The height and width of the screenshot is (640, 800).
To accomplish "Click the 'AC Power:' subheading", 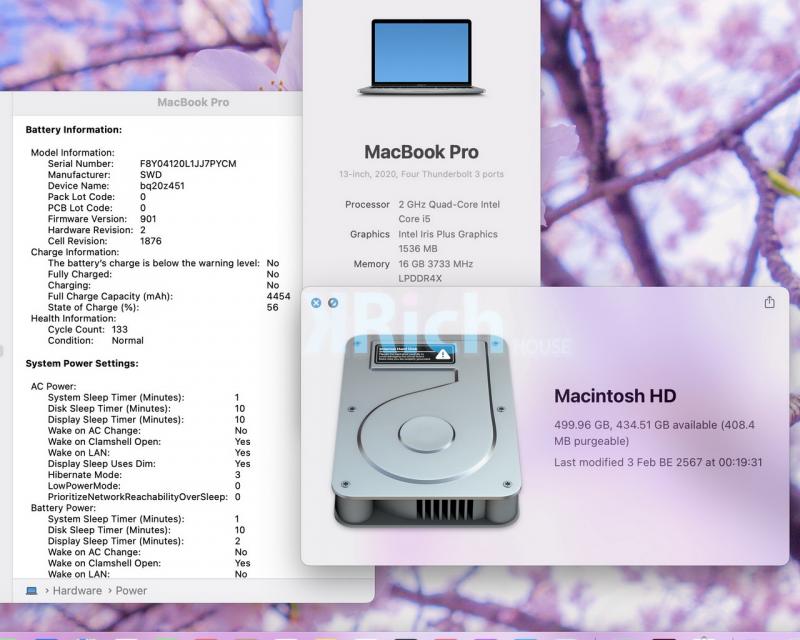I will 54,386.
